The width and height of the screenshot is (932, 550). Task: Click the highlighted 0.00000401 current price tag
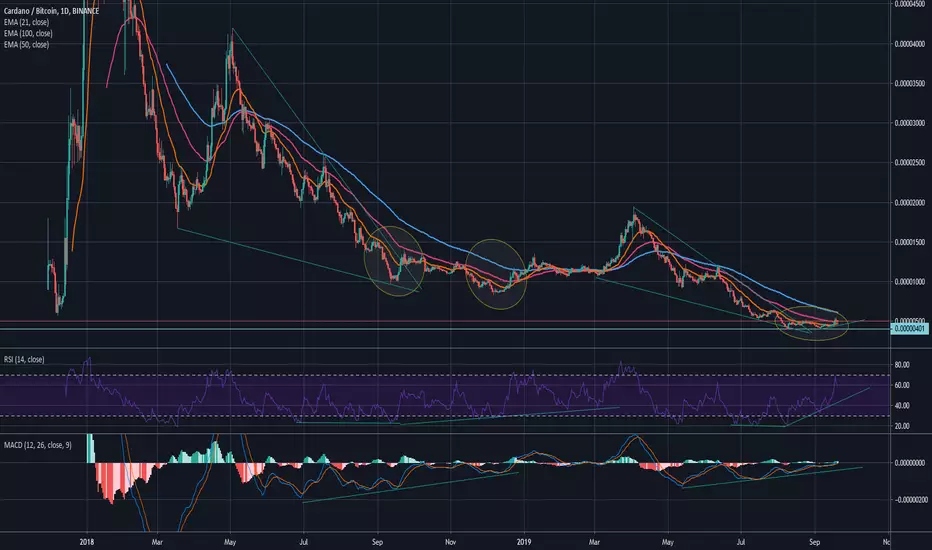909,328
